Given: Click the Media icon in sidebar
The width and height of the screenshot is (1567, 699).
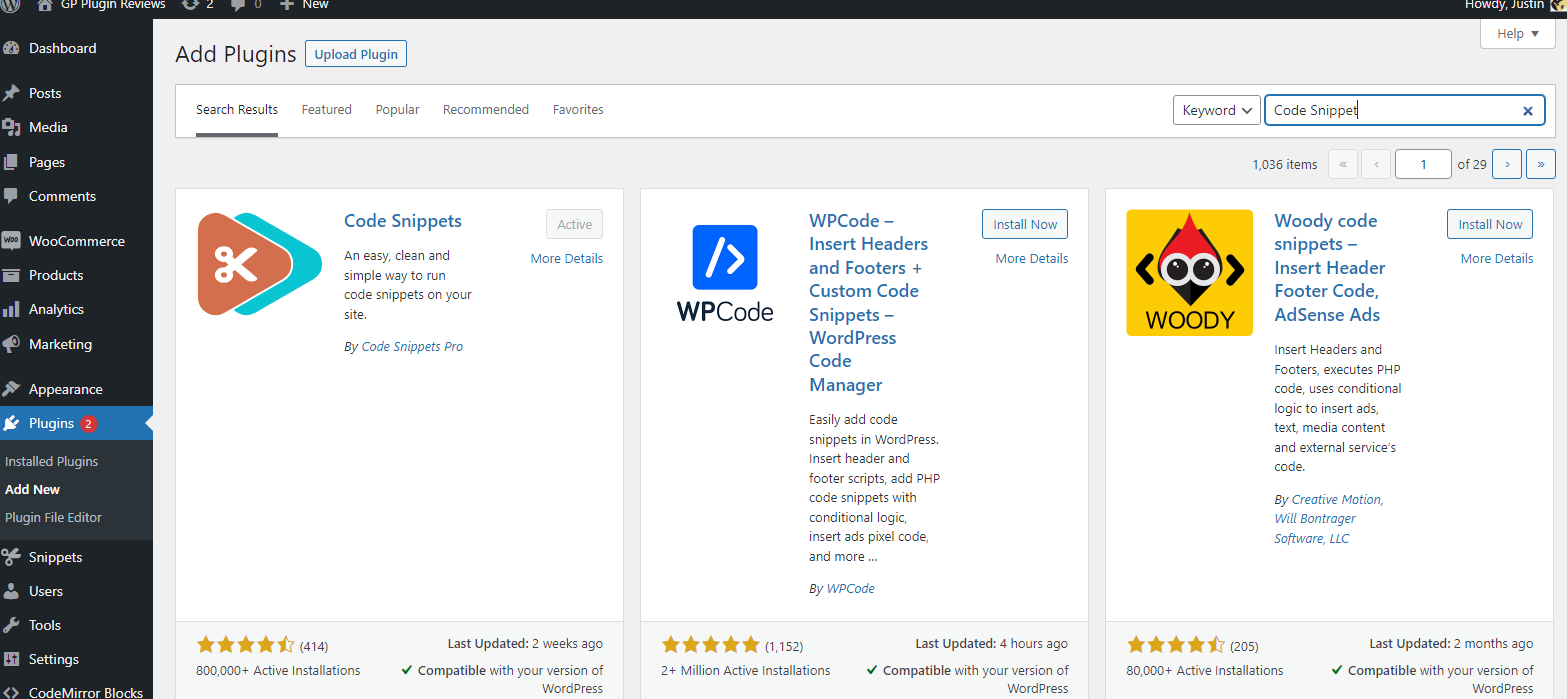Looking at the screenshot, I should pos(12,127).
